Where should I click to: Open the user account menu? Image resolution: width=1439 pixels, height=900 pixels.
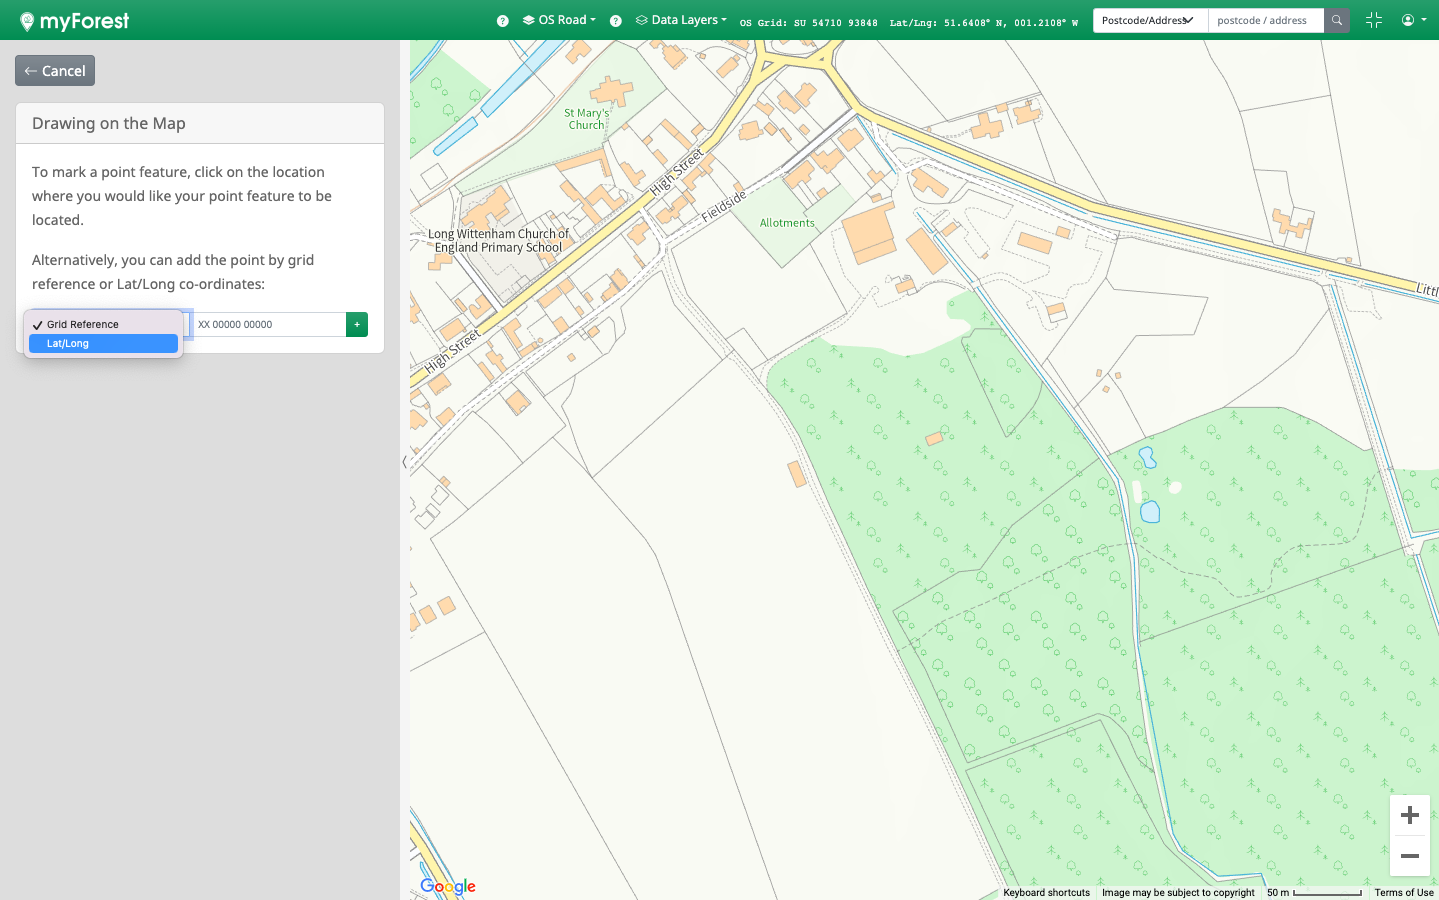[1413, 20]
